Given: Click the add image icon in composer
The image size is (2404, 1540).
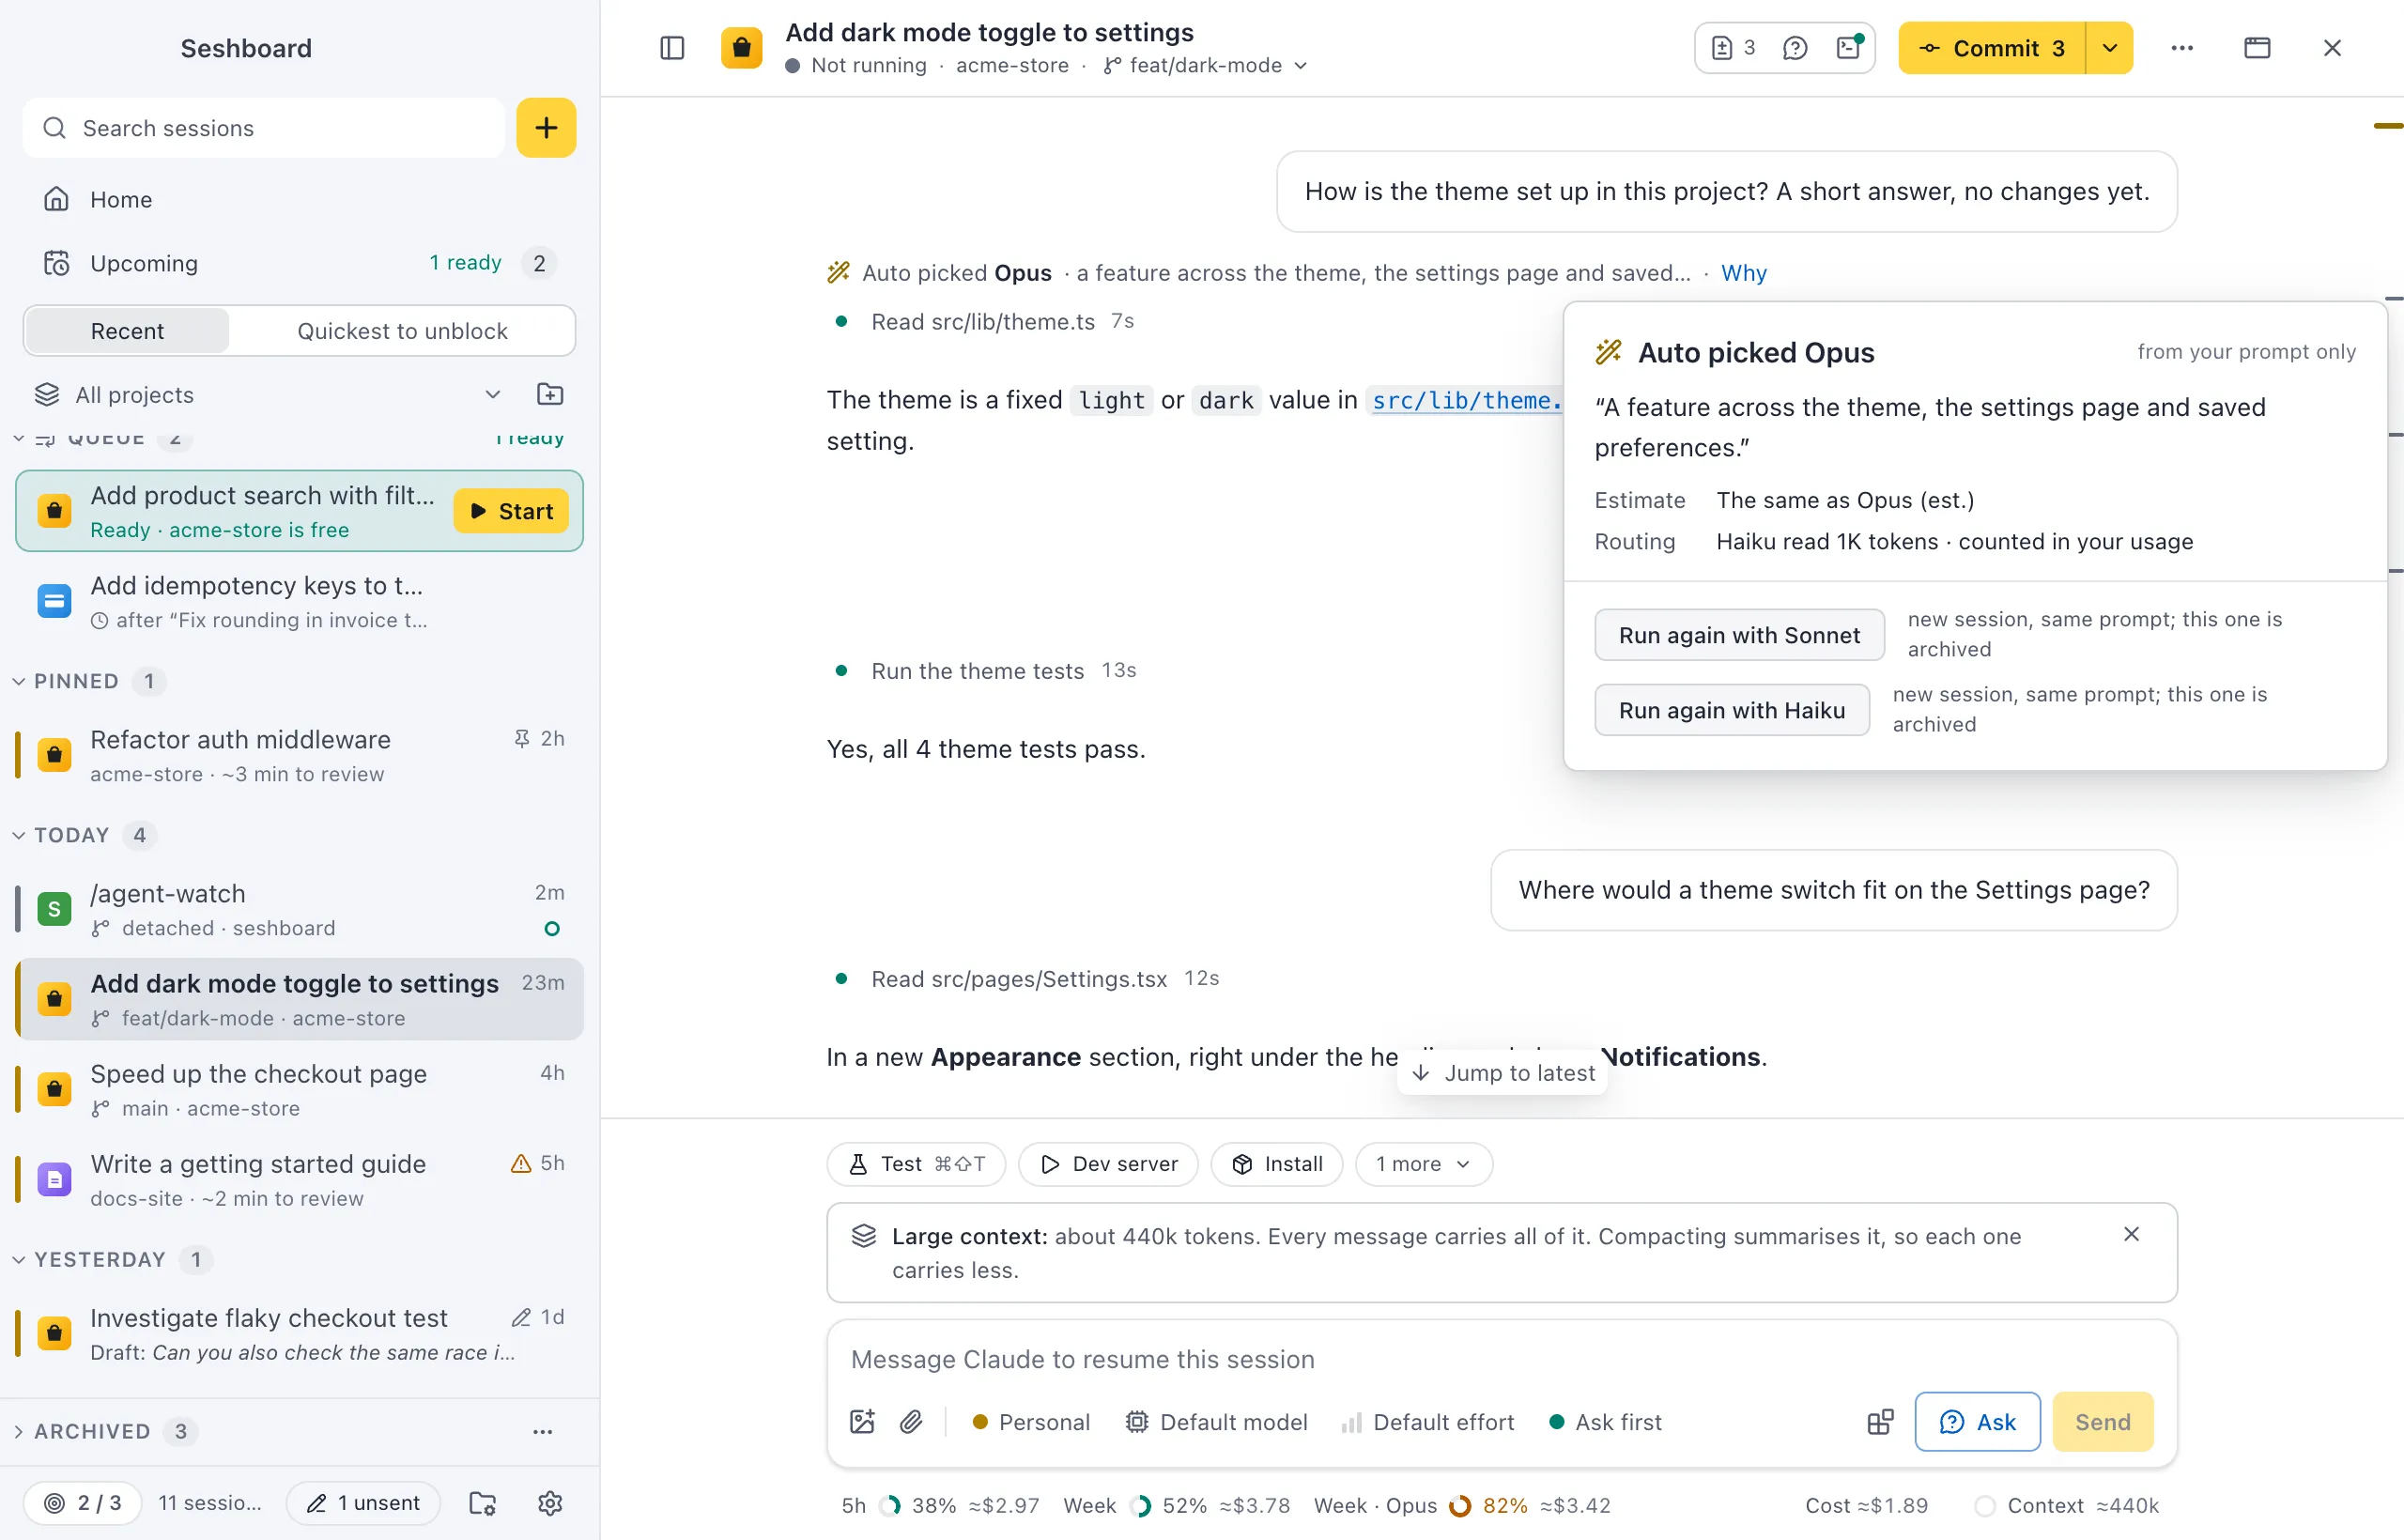Looking at the screenshot, I should click(x=862, y=1422).
